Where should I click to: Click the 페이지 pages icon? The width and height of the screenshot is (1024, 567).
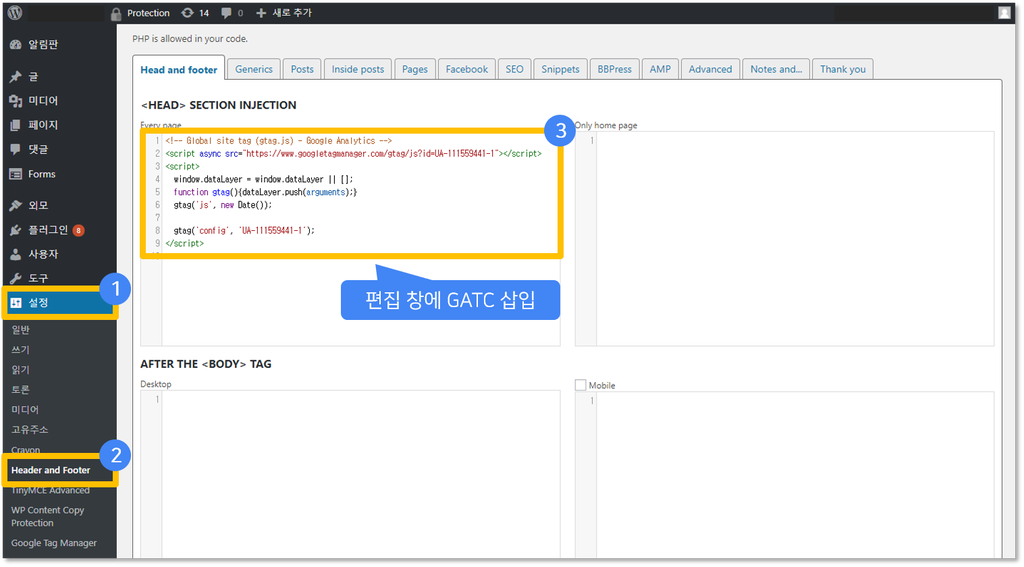tap(16, 125)
